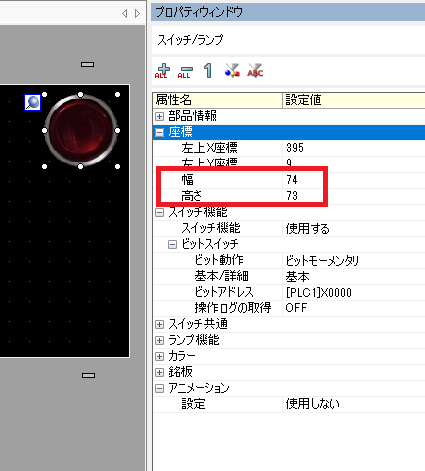Collapse the ビットスイッチ group

(172, 244)
